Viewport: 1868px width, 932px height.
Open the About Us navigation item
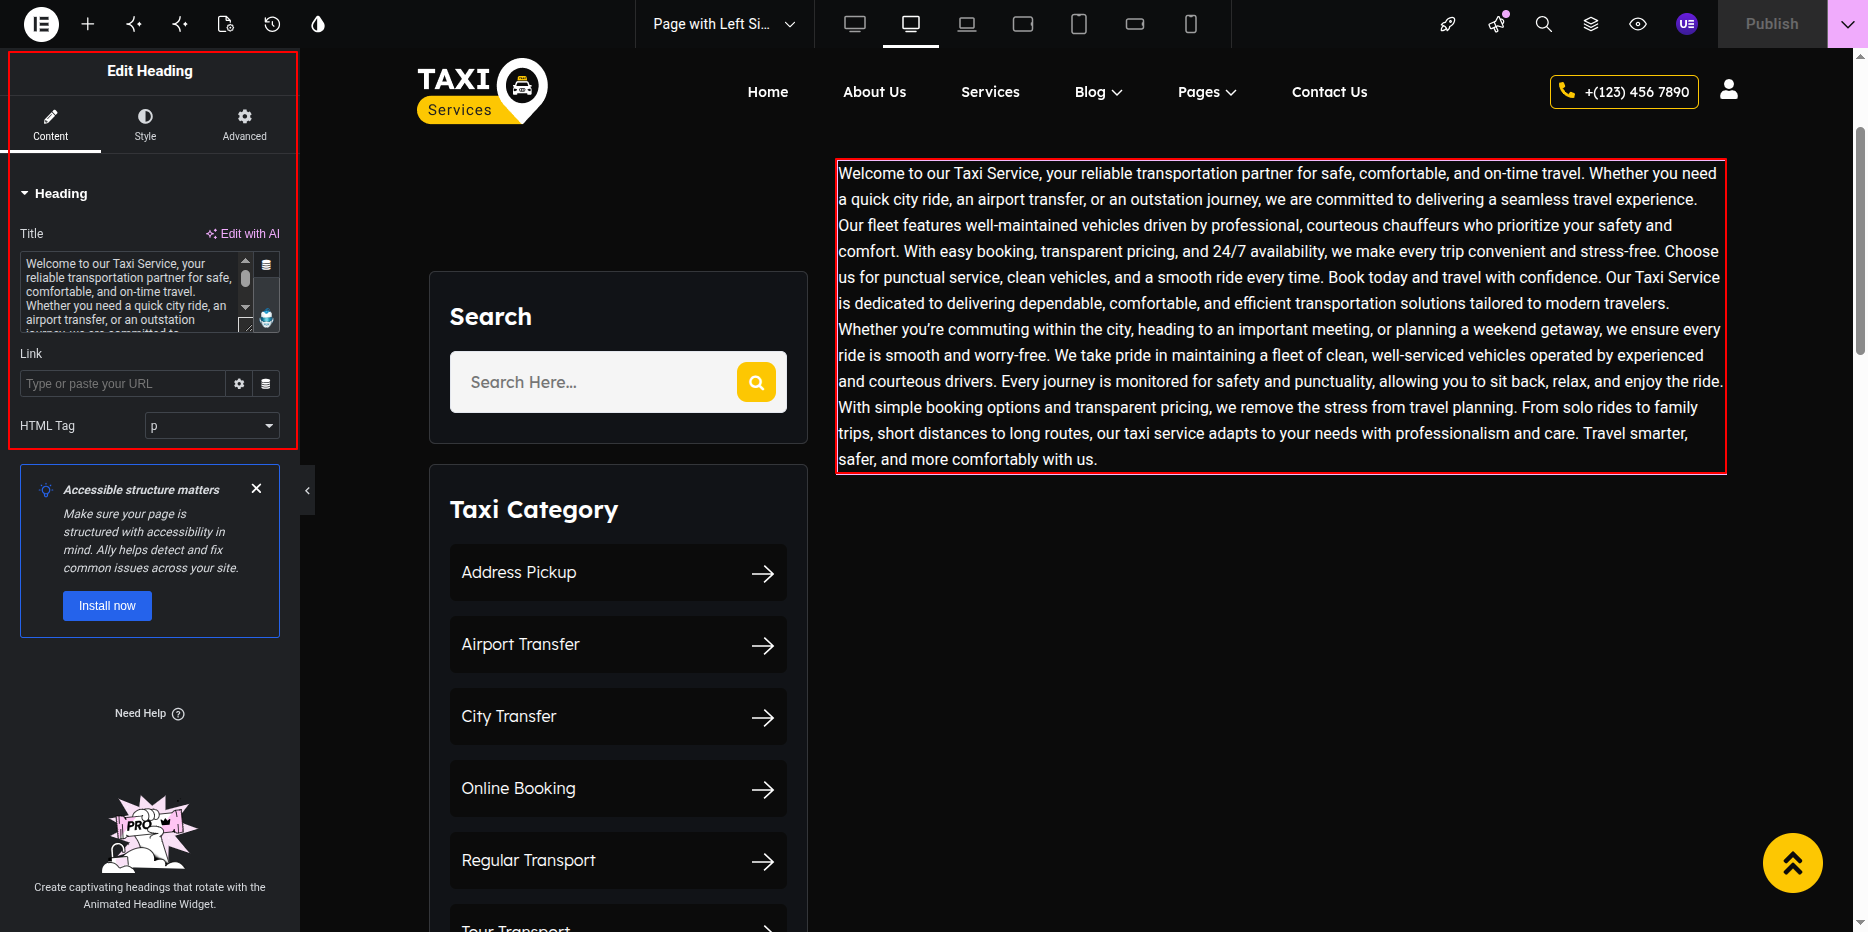coord(874,92)
